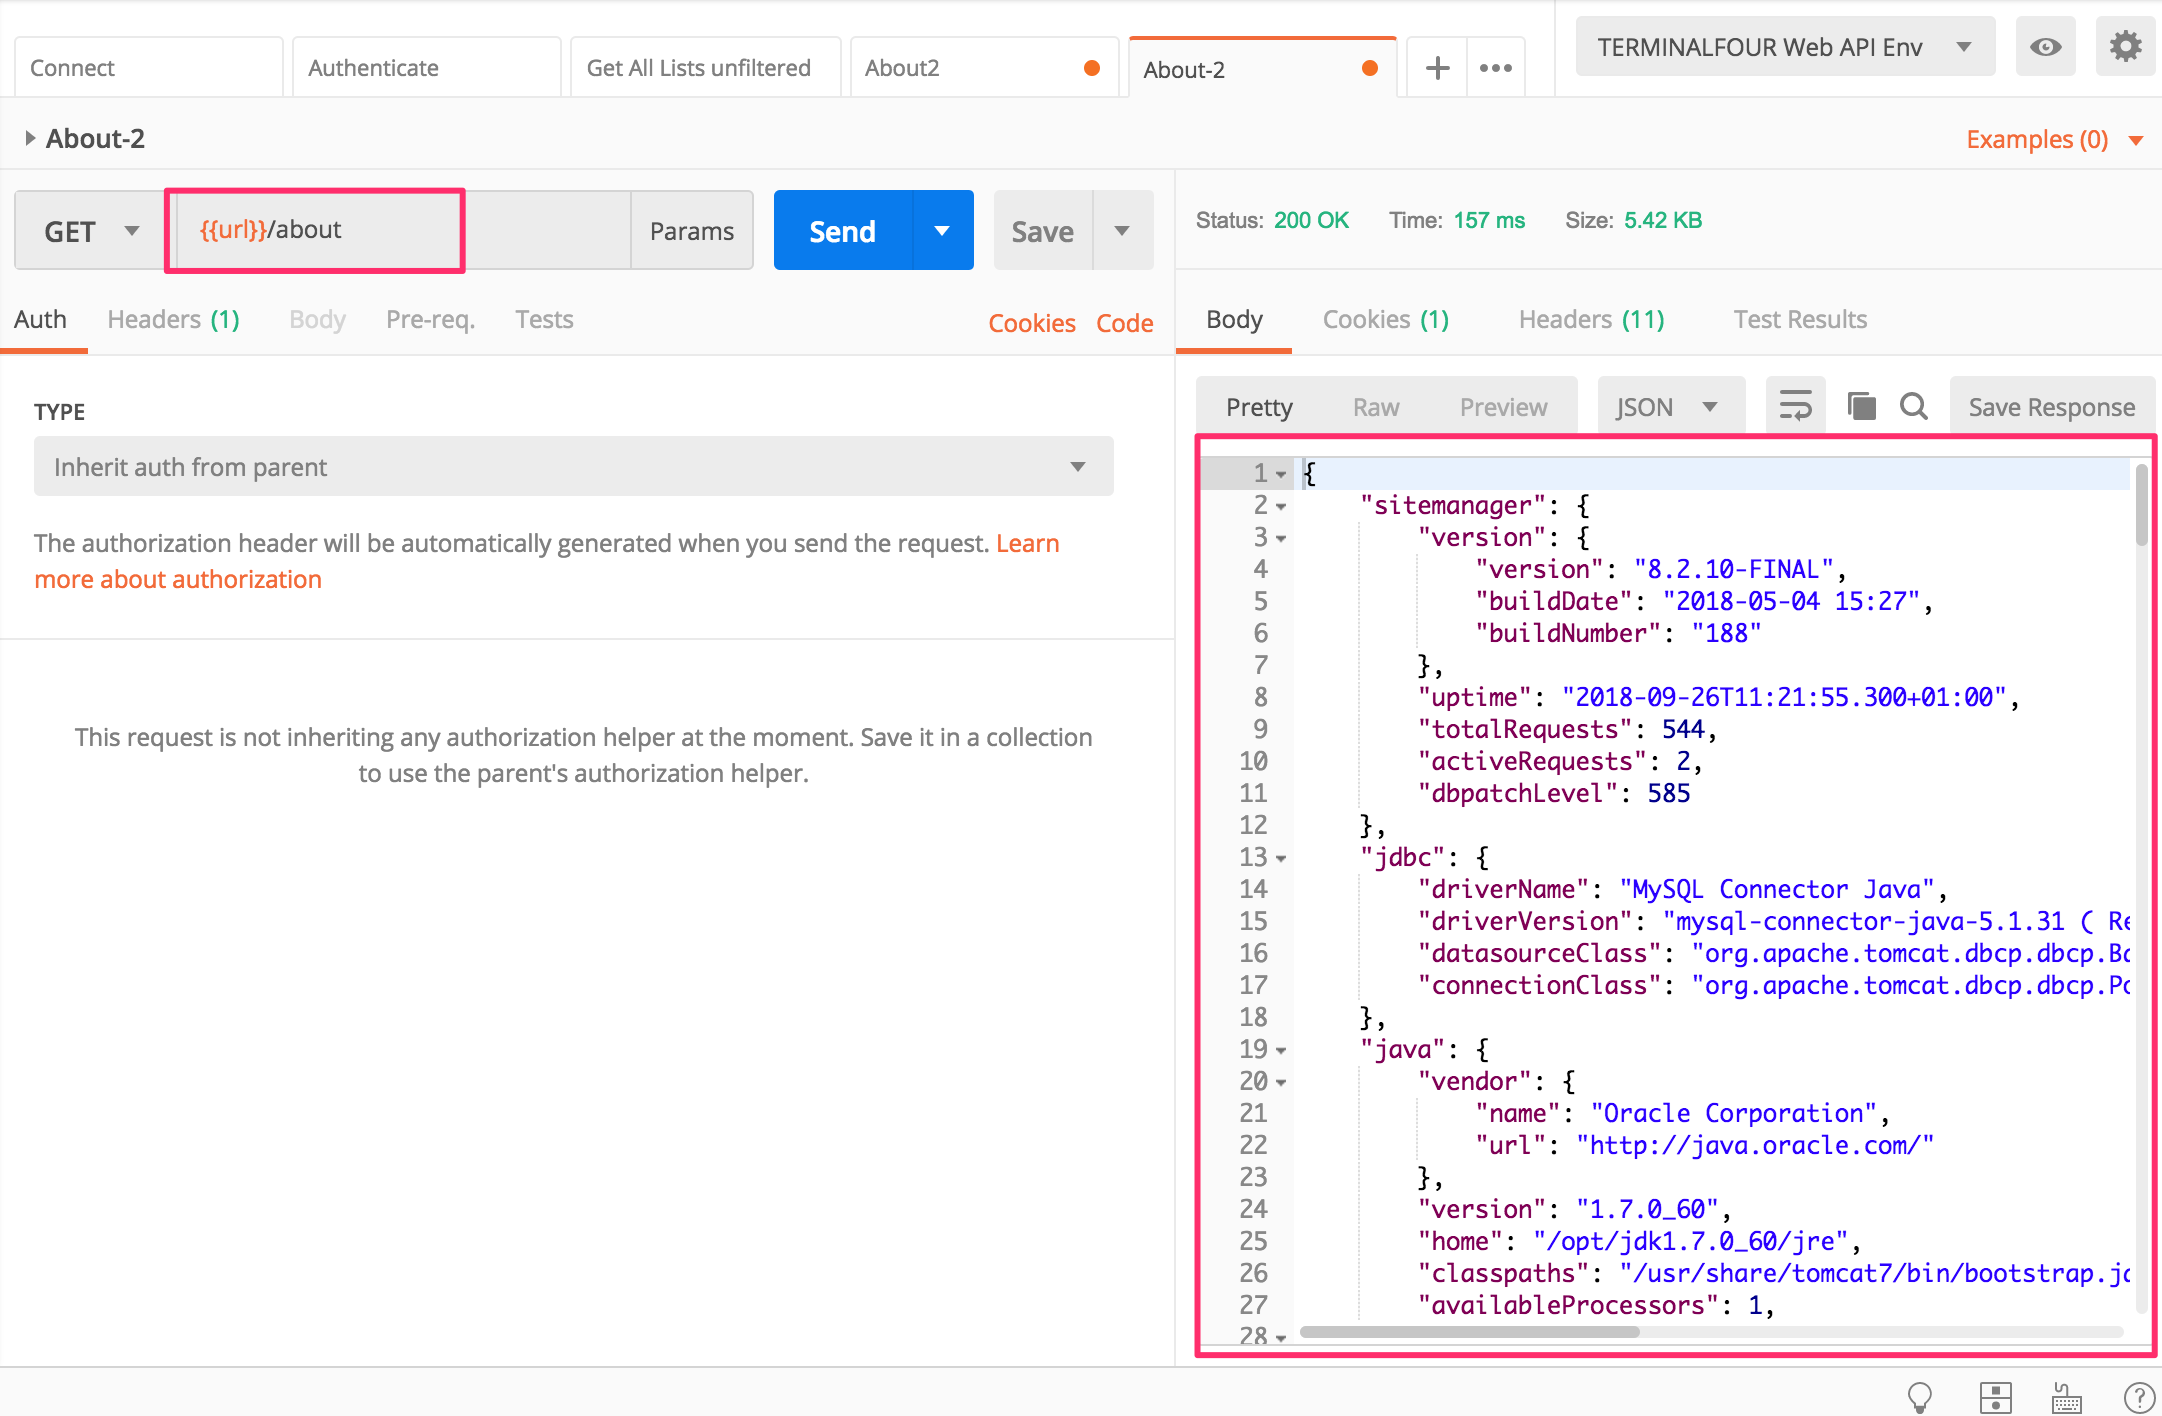2162x1416 pixels.
Task: Switch to Raw response view
Action: click(x=1375, y=406)
